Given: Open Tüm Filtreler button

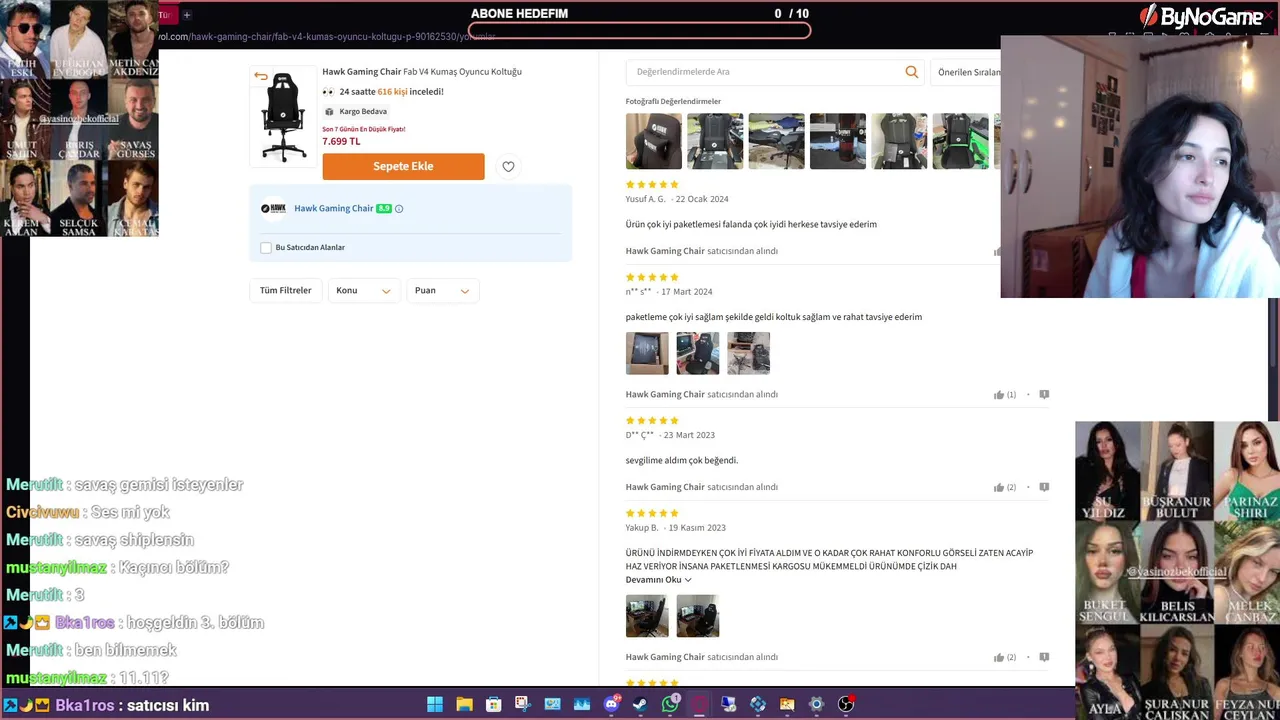Looking at the screenshot, I should 285,291.
